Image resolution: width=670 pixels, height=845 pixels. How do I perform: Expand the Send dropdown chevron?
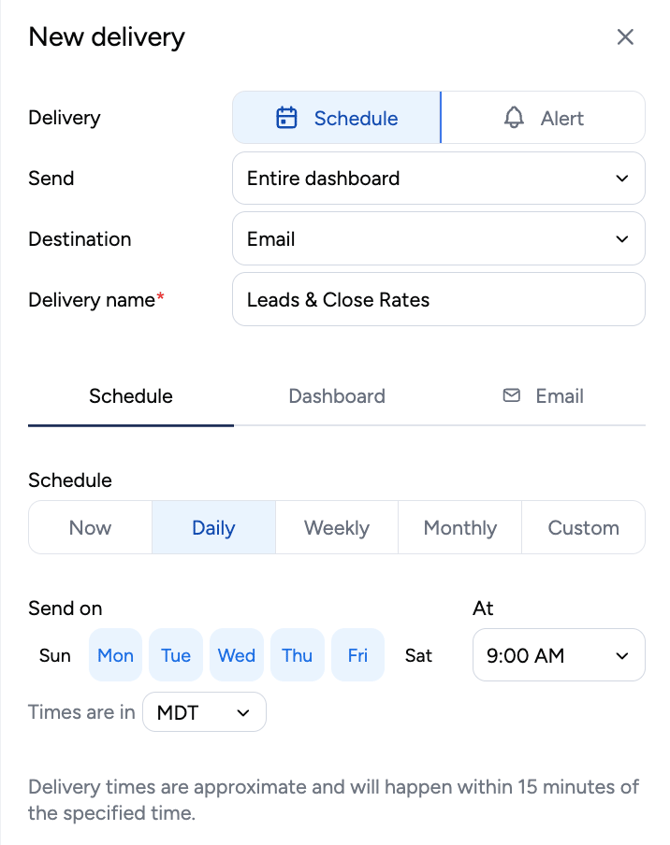pos(622,178)
